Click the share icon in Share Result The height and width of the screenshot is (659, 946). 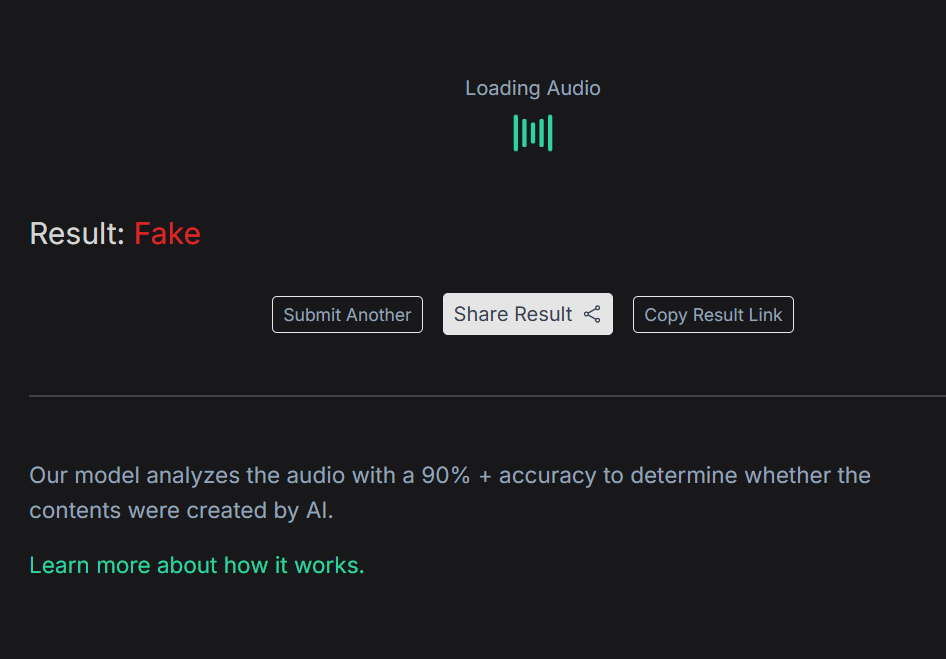click(x=592, y=314)
